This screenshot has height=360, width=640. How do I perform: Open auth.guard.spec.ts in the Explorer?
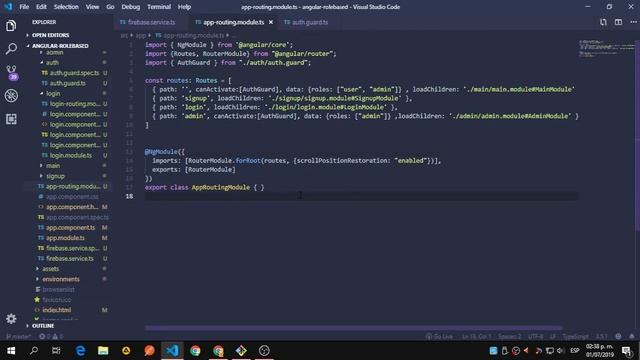[x=74, y=73]
